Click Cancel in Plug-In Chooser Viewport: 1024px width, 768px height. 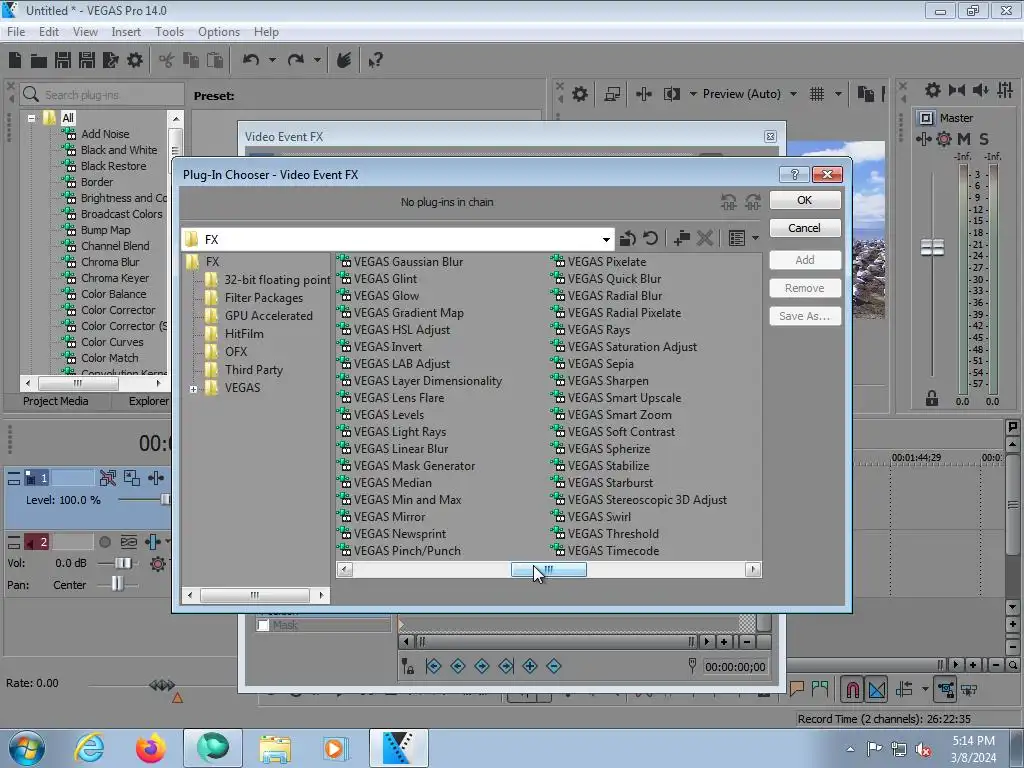coord(805,228)
